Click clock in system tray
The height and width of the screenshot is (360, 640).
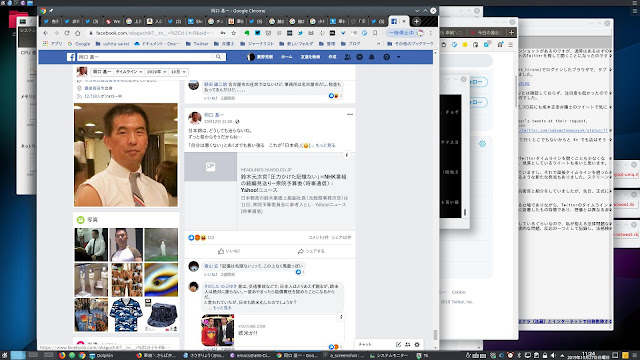[x=588, y=356]
